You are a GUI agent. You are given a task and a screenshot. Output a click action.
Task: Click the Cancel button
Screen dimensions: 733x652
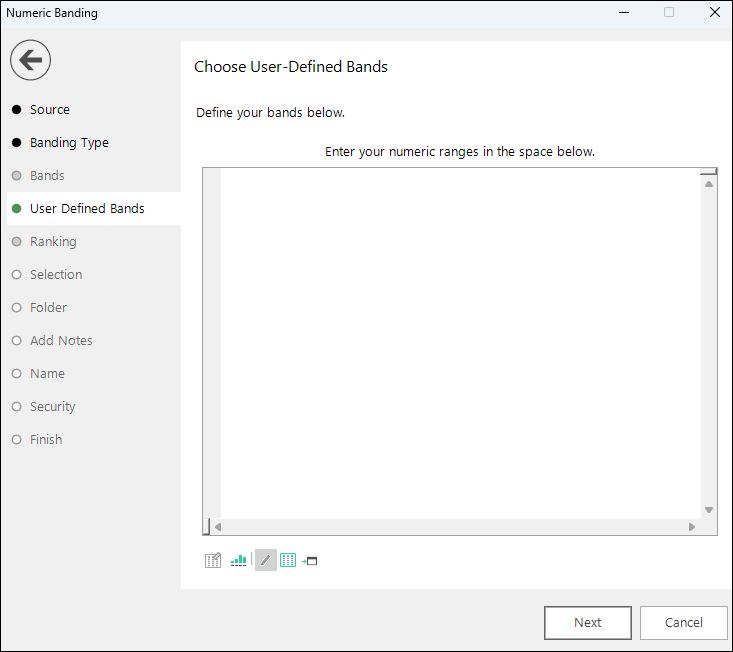coord(683,623)
